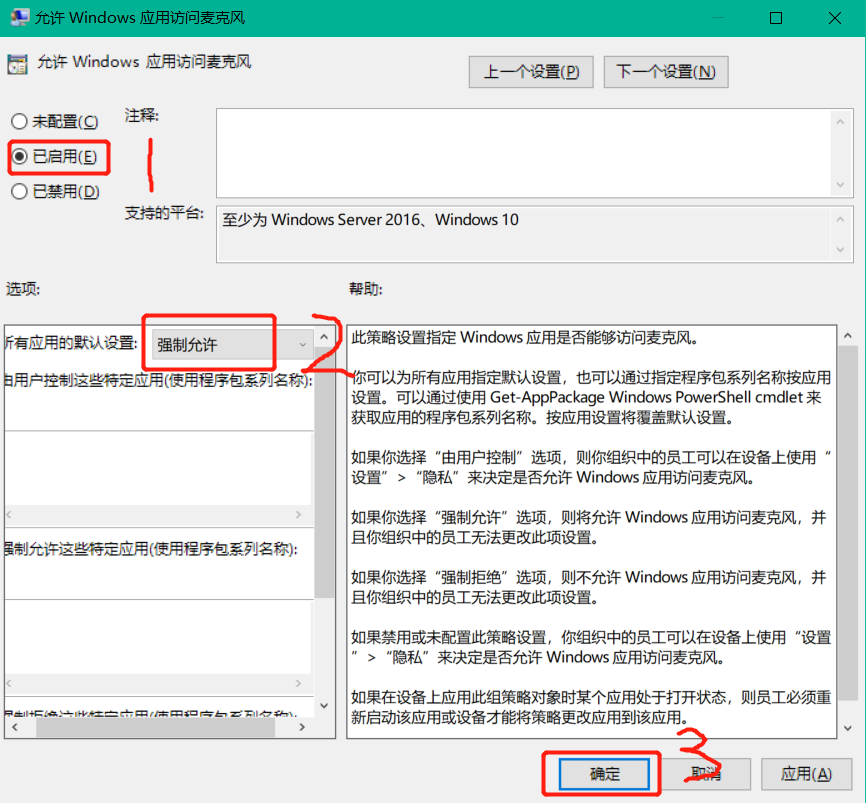Screen dimensions: 866x803
Task: Click options panel horizontal scroll left arrow
Action: pos(15,727)
